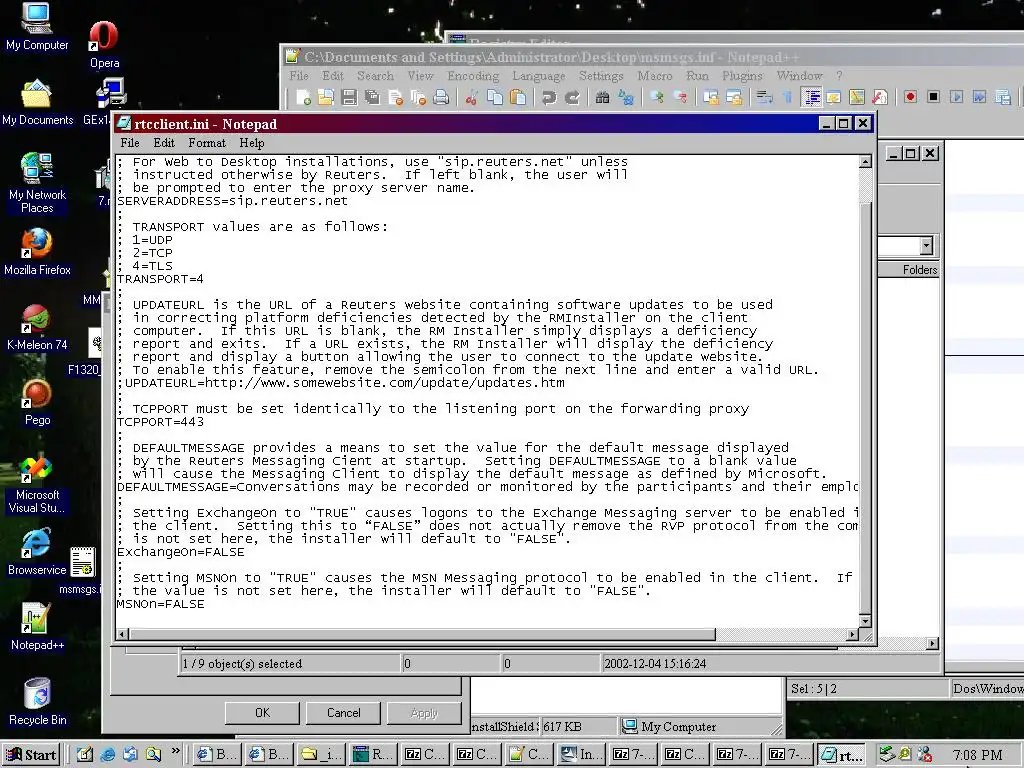Click the SERVERADDRESS=sip.reuters.net line
This screenshot has width=1024, height=768.
[232, 201]
